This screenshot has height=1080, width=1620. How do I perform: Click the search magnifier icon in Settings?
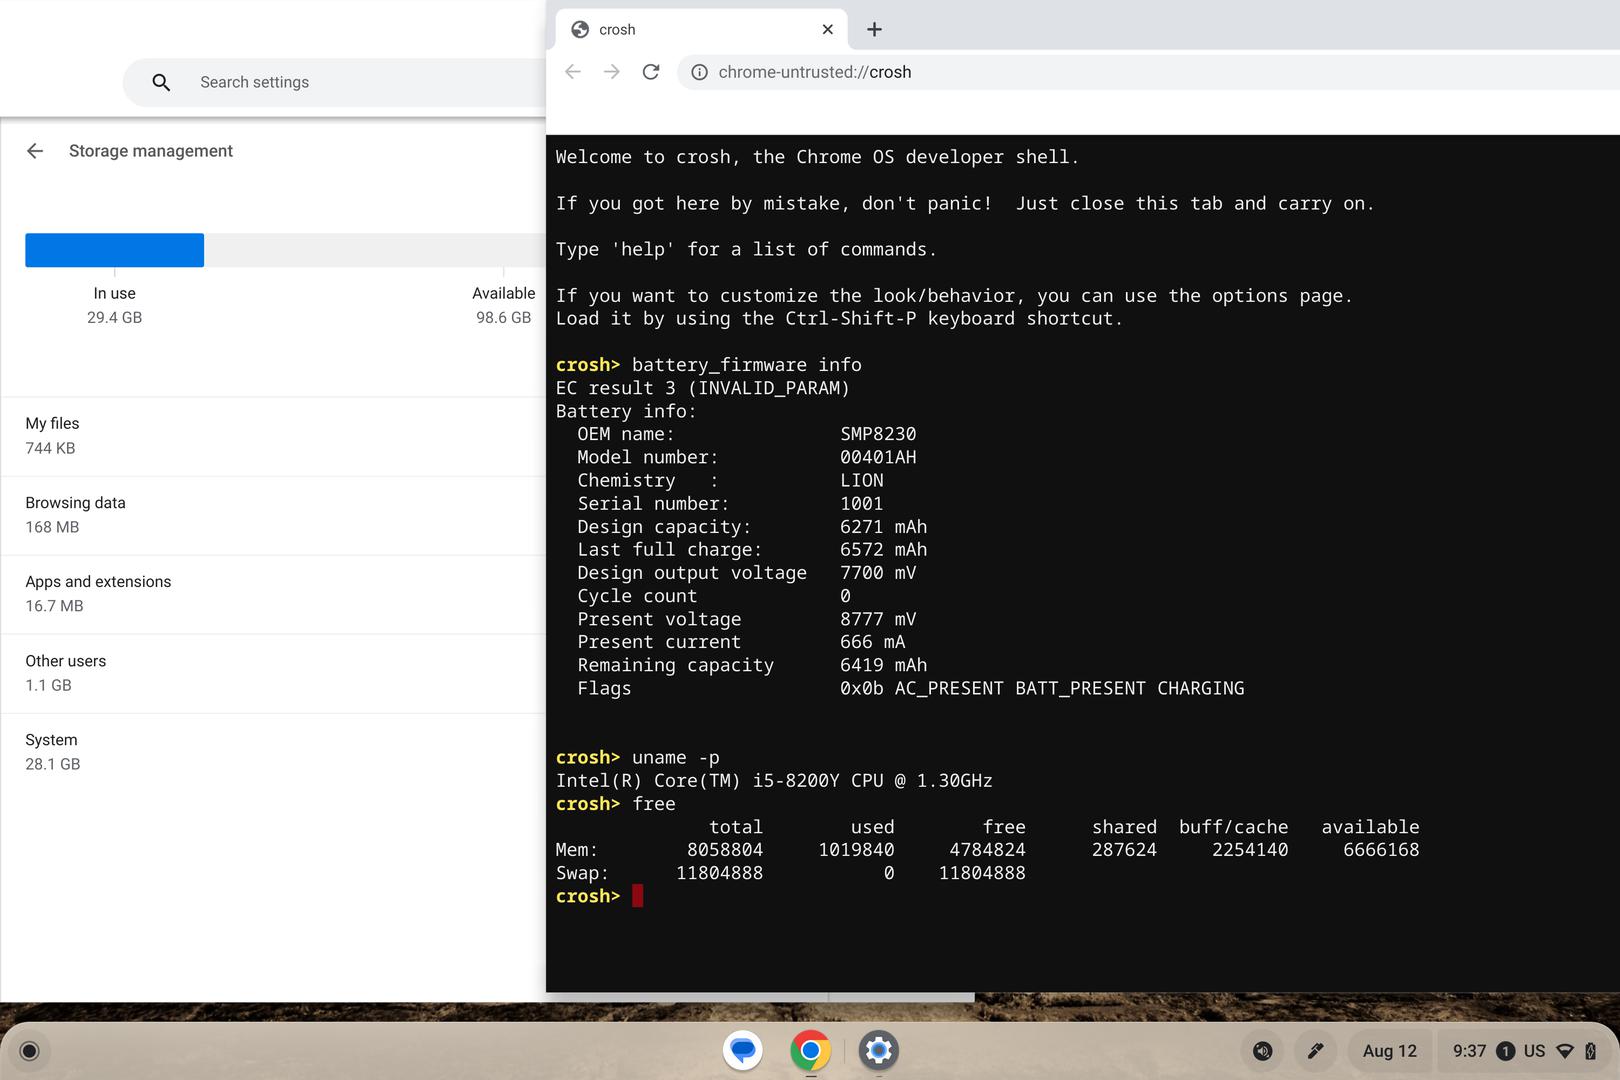click(161, 82)
